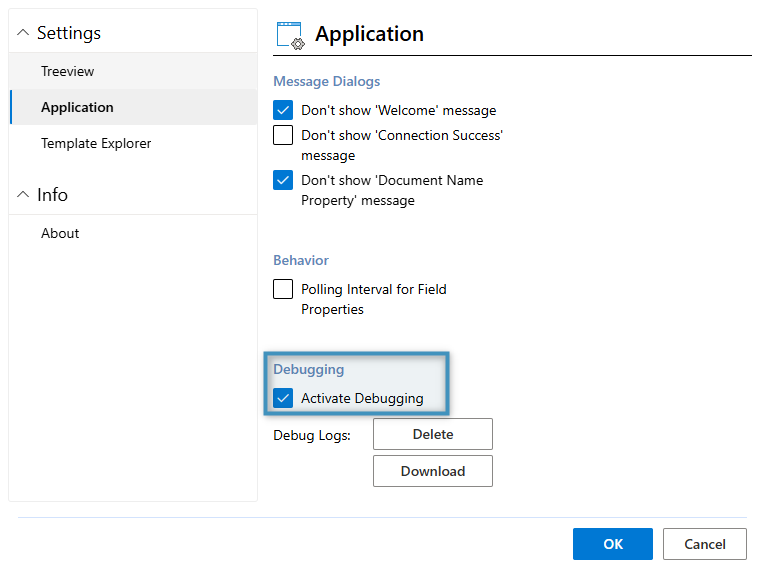Uncheck 'Document Name Property' message checkbox
Screen dimensions: 763x567
click(x=283, y=180)
